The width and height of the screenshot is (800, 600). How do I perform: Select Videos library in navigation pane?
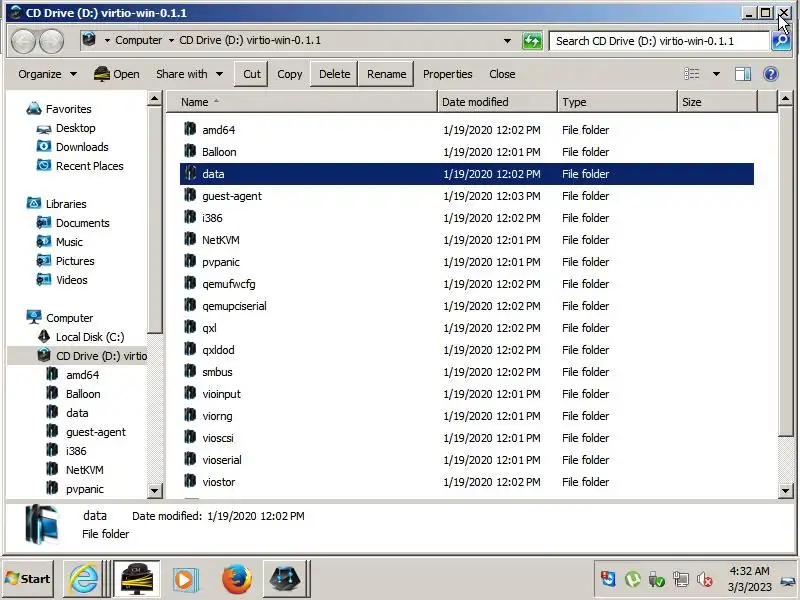coord(71,279)
